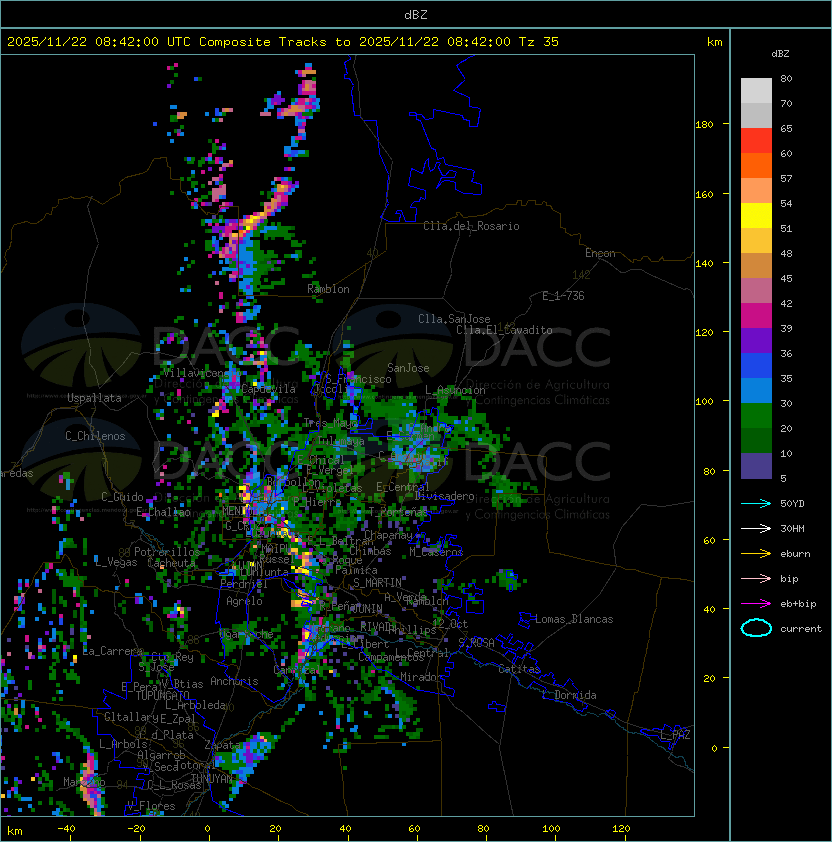Screen dimensions: 832x842
Task: Click the 'Cltallary' place label
Action: pos(131,717)
